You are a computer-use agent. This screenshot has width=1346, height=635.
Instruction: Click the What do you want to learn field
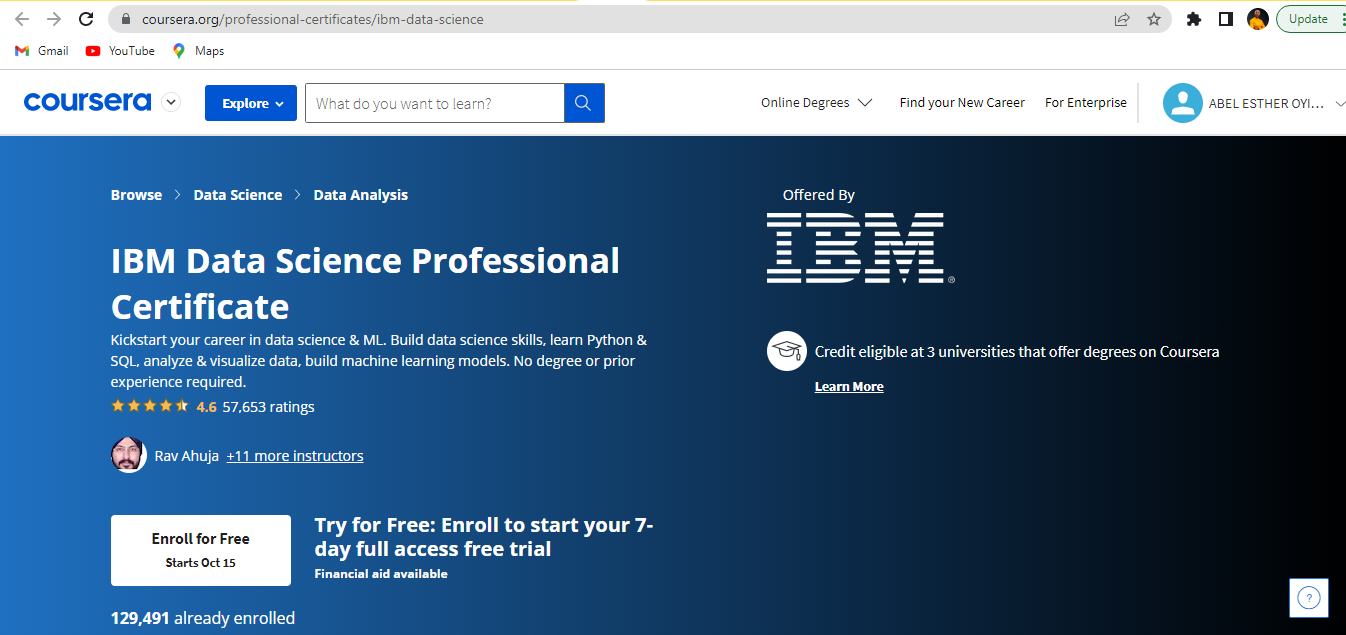click(435, 103)
